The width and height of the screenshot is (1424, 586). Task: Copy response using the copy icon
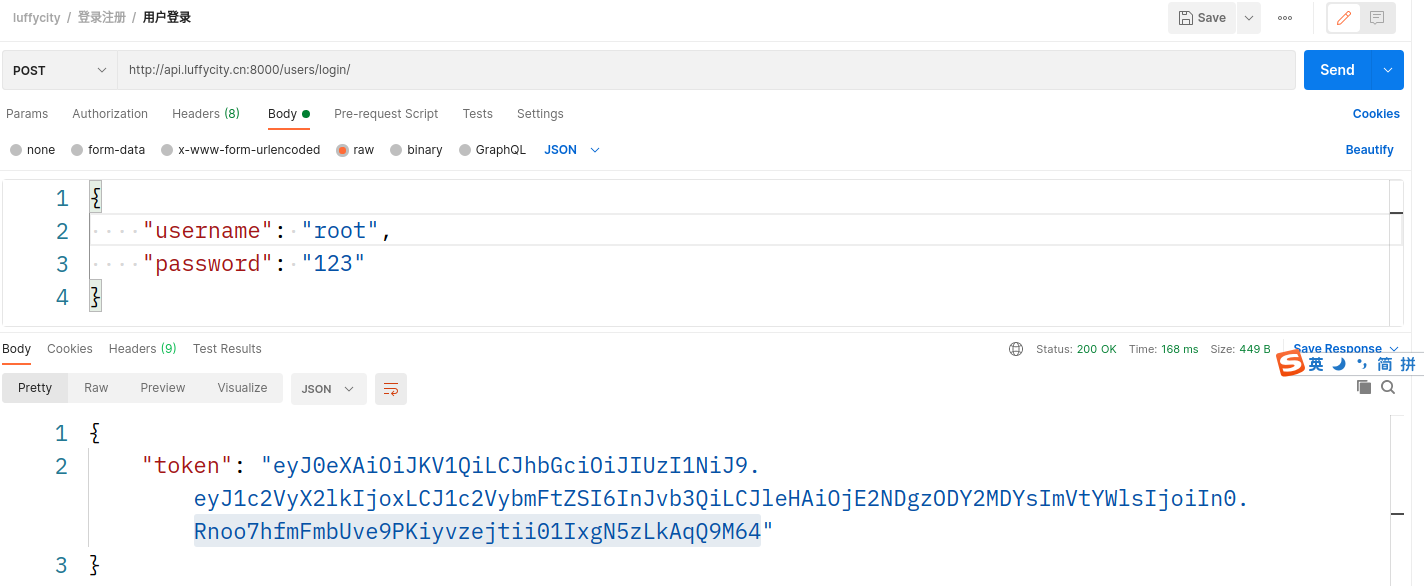[1363, 387]
